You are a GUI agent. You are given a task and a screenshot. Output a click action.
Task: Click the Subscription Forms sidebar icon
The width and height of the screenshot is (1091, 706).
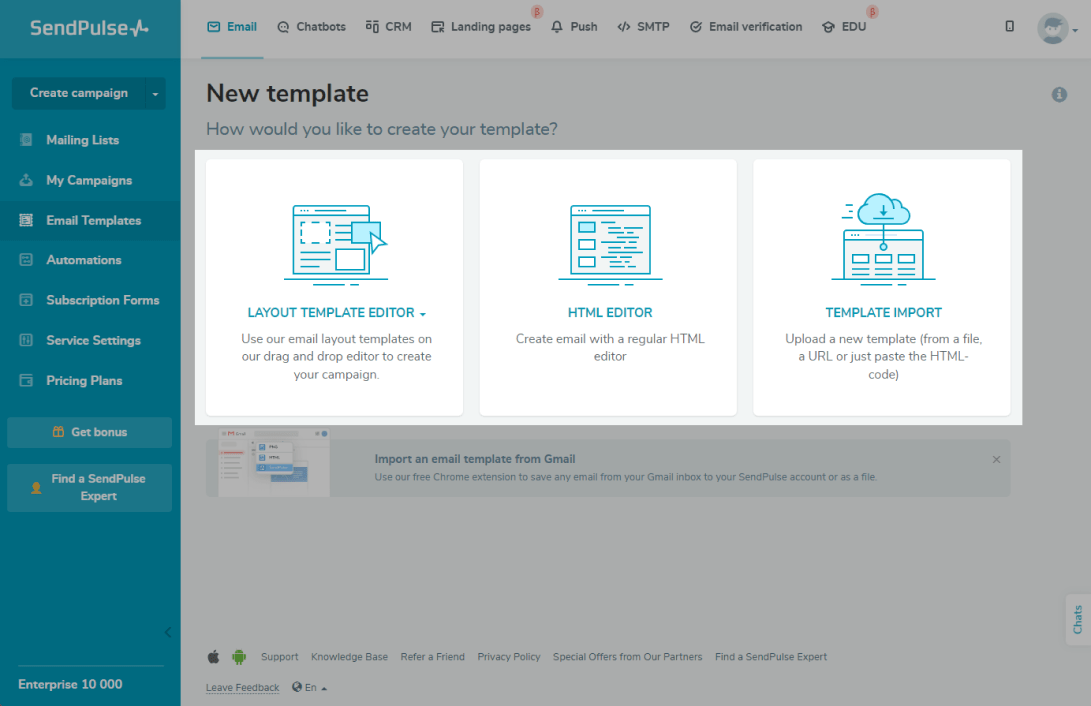[x=26, y=300]
